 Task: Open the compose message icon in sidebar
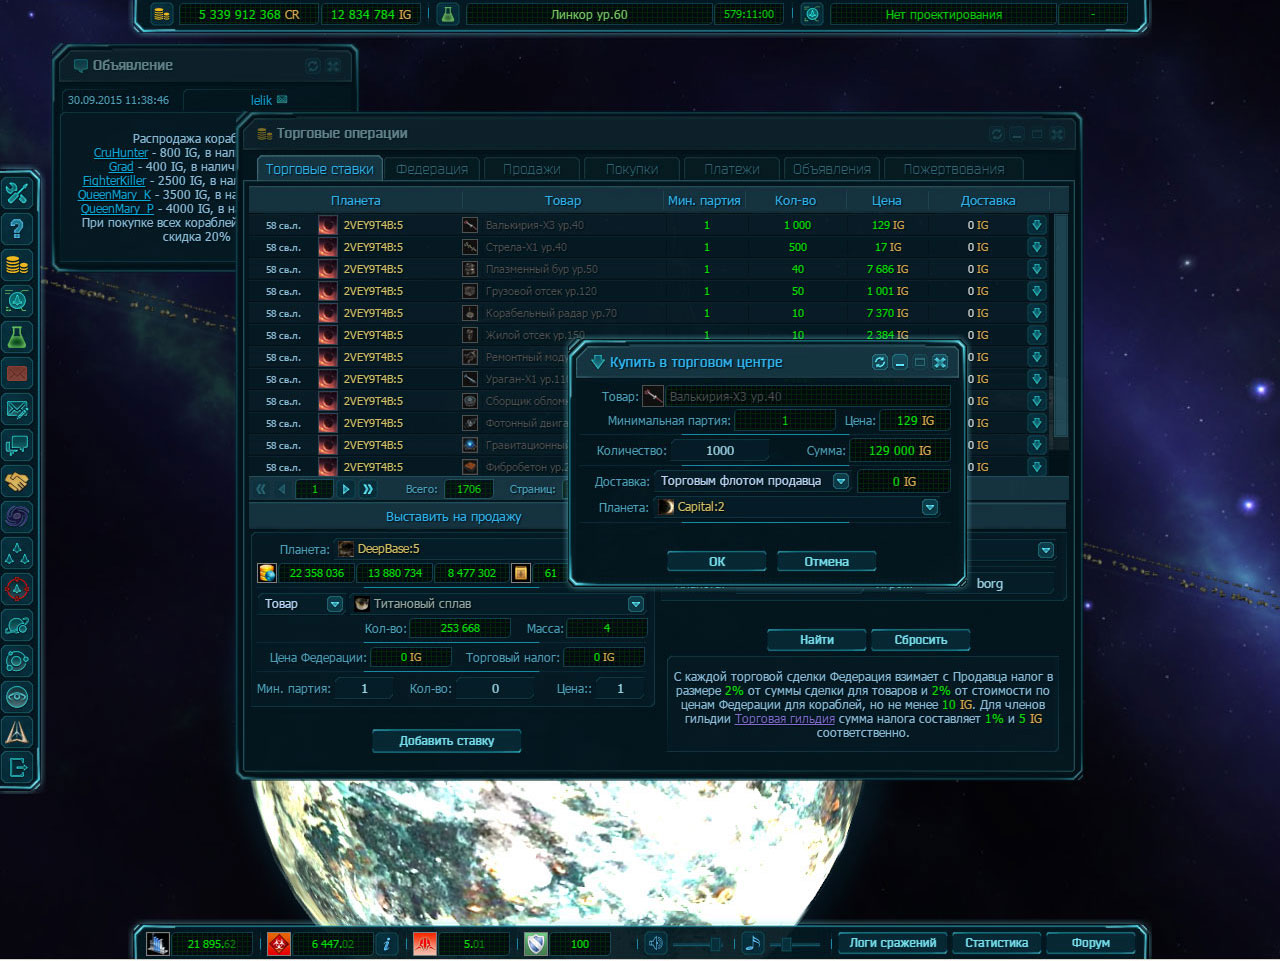(x=17, y=409)
